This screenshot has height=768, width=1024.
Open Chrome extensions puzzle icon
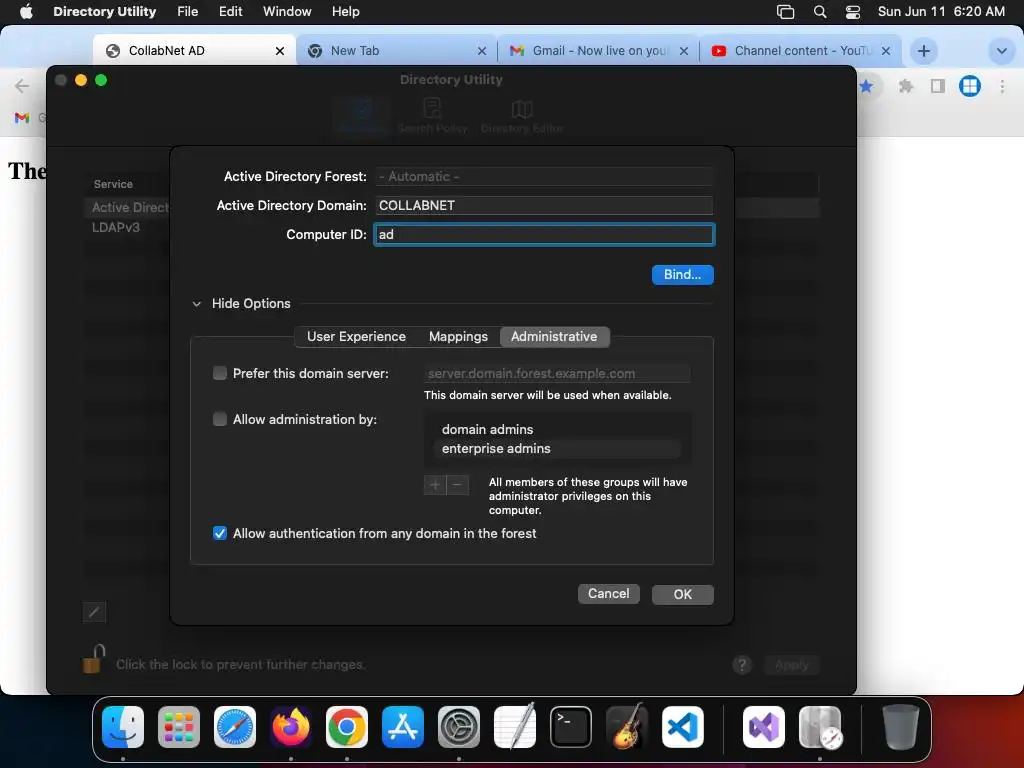click(906, 86)
